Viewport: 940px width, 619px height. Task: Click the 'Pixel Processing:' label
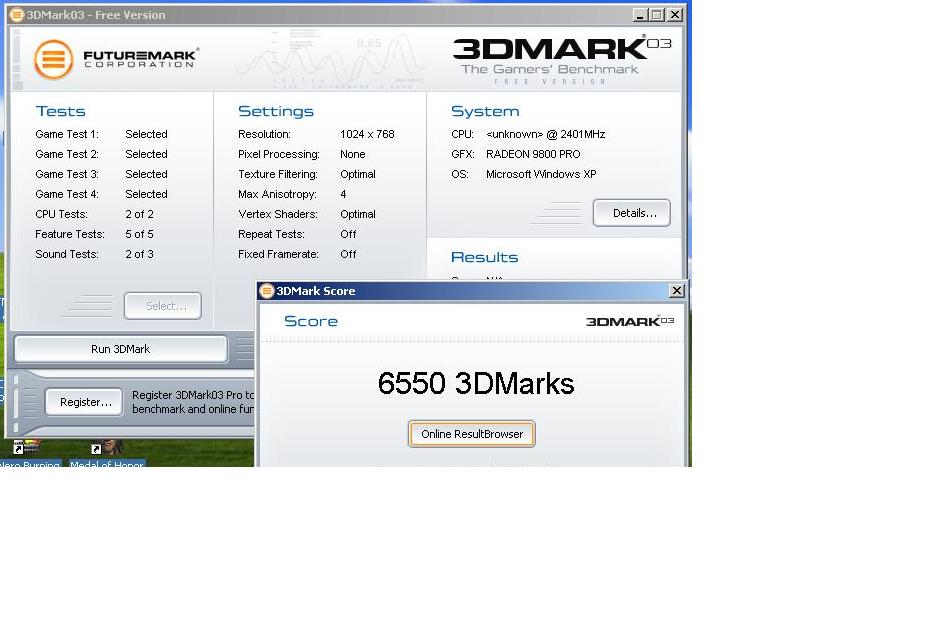(x=279, y=154)
